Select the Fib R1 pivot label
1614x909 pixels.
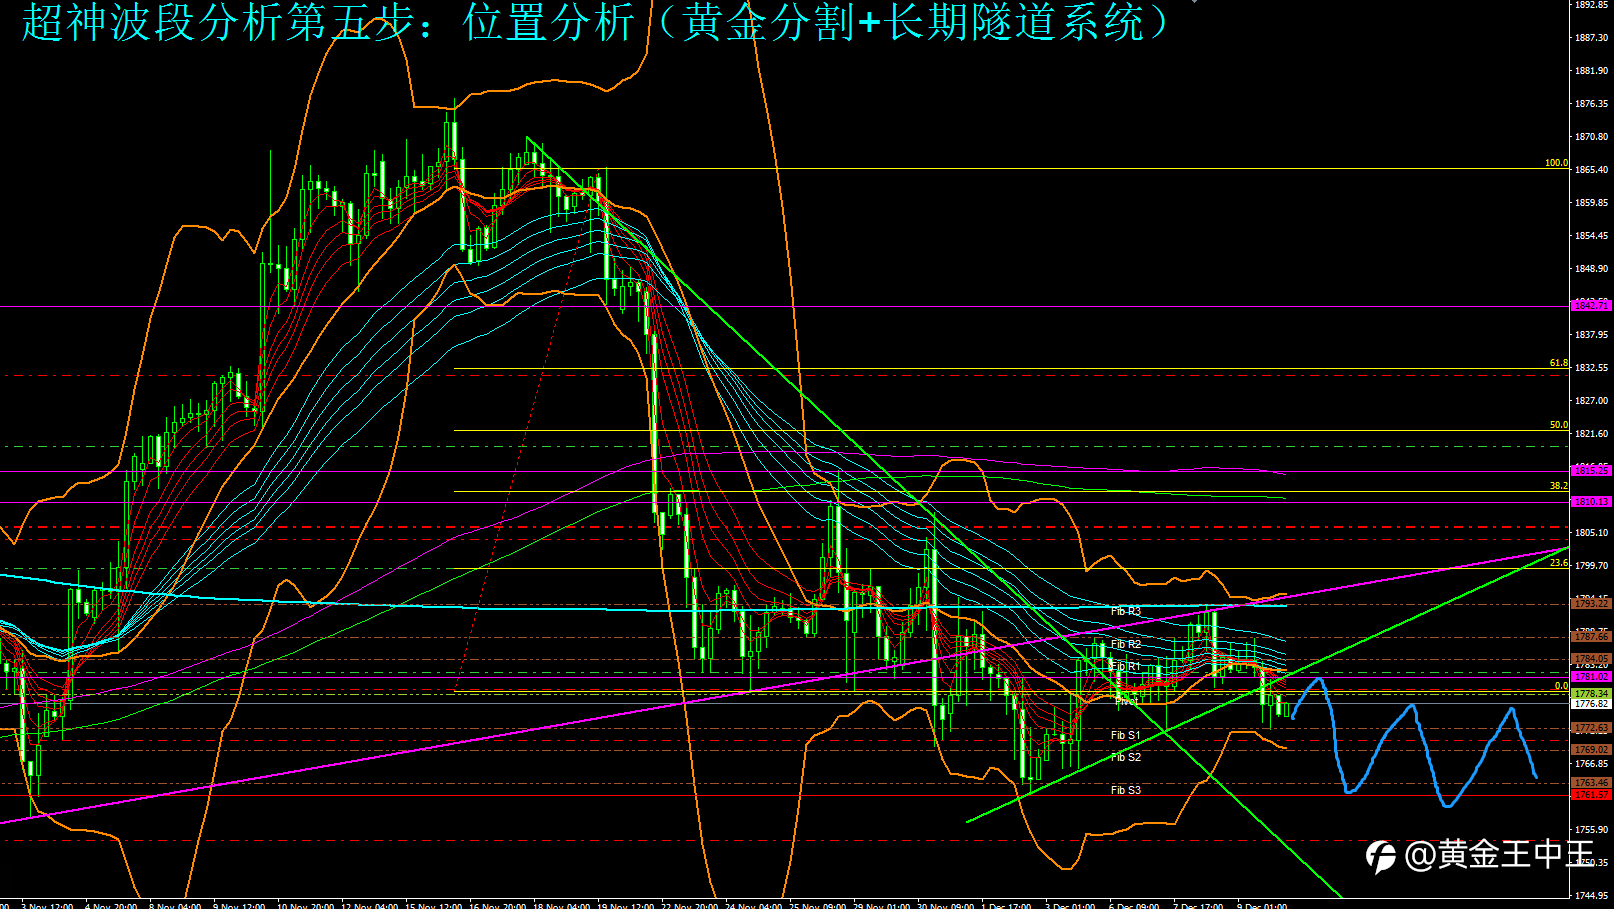coord(1125,666)
